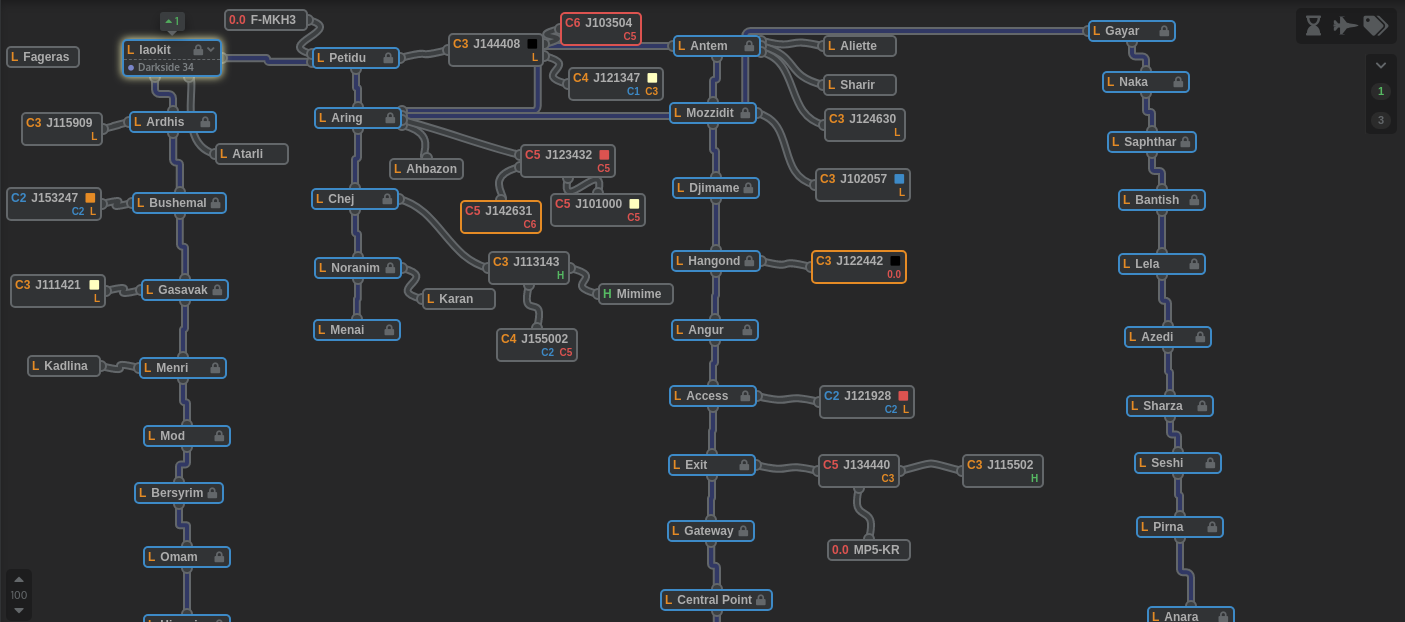The width and height of the screenshot is (1405, 622).
Task: Toggle the lock on Bushemal system
Action: [x=215, y=203]
